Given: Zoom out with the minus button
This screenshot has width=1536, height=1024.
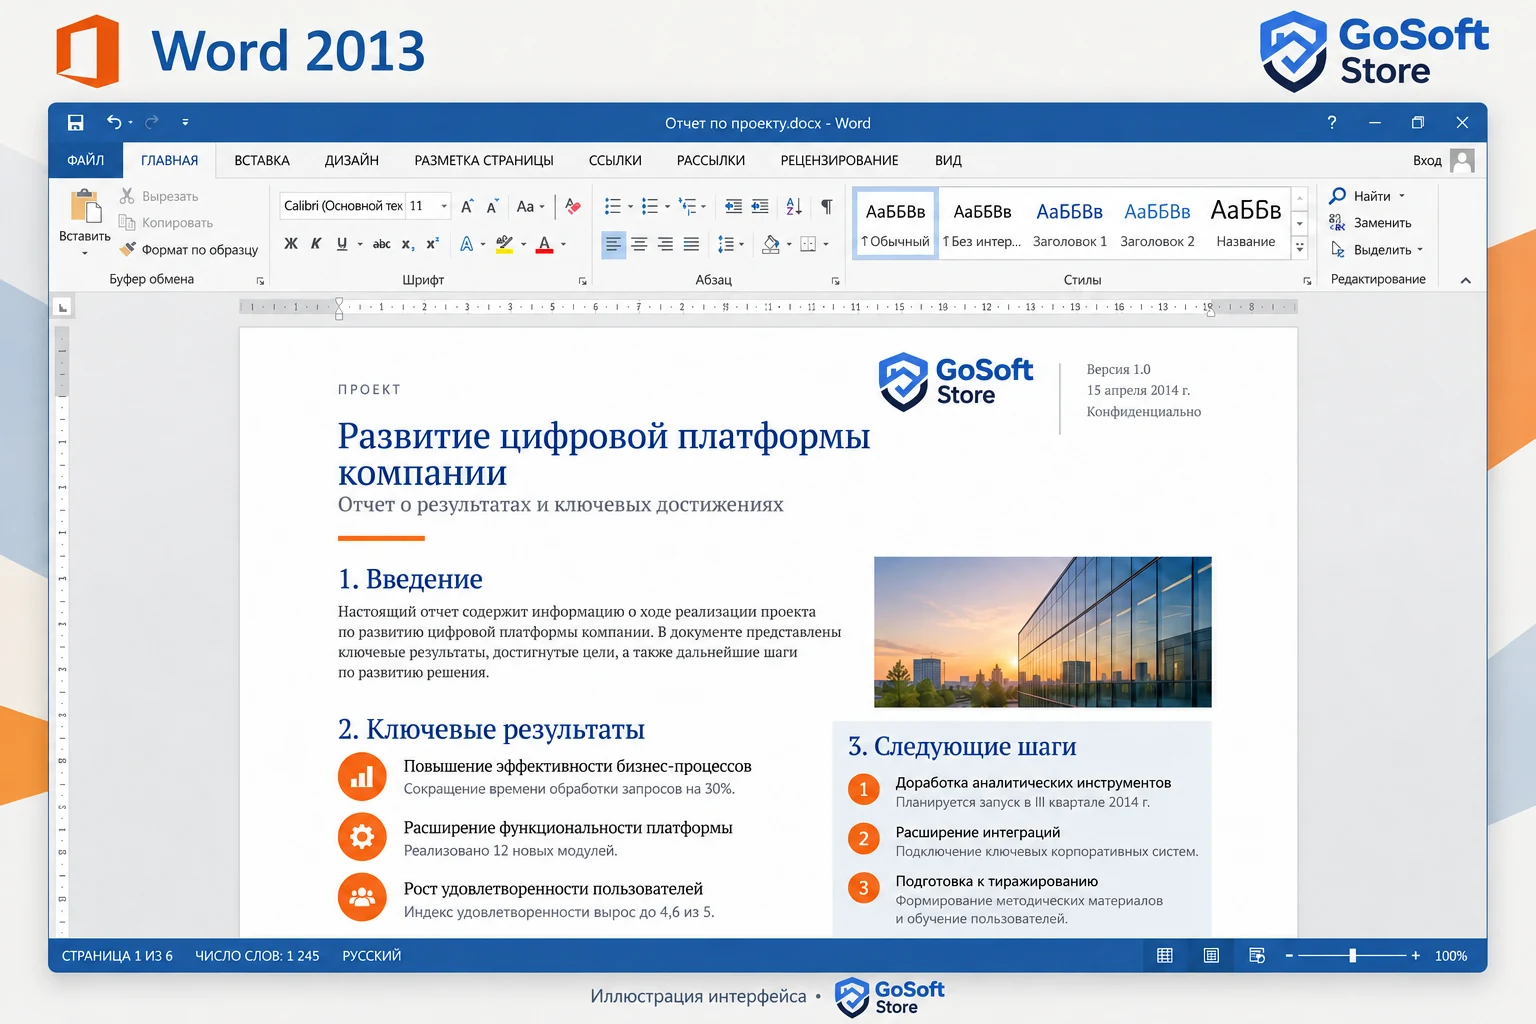Looking at the screenshot, I should coord(1289,956).
